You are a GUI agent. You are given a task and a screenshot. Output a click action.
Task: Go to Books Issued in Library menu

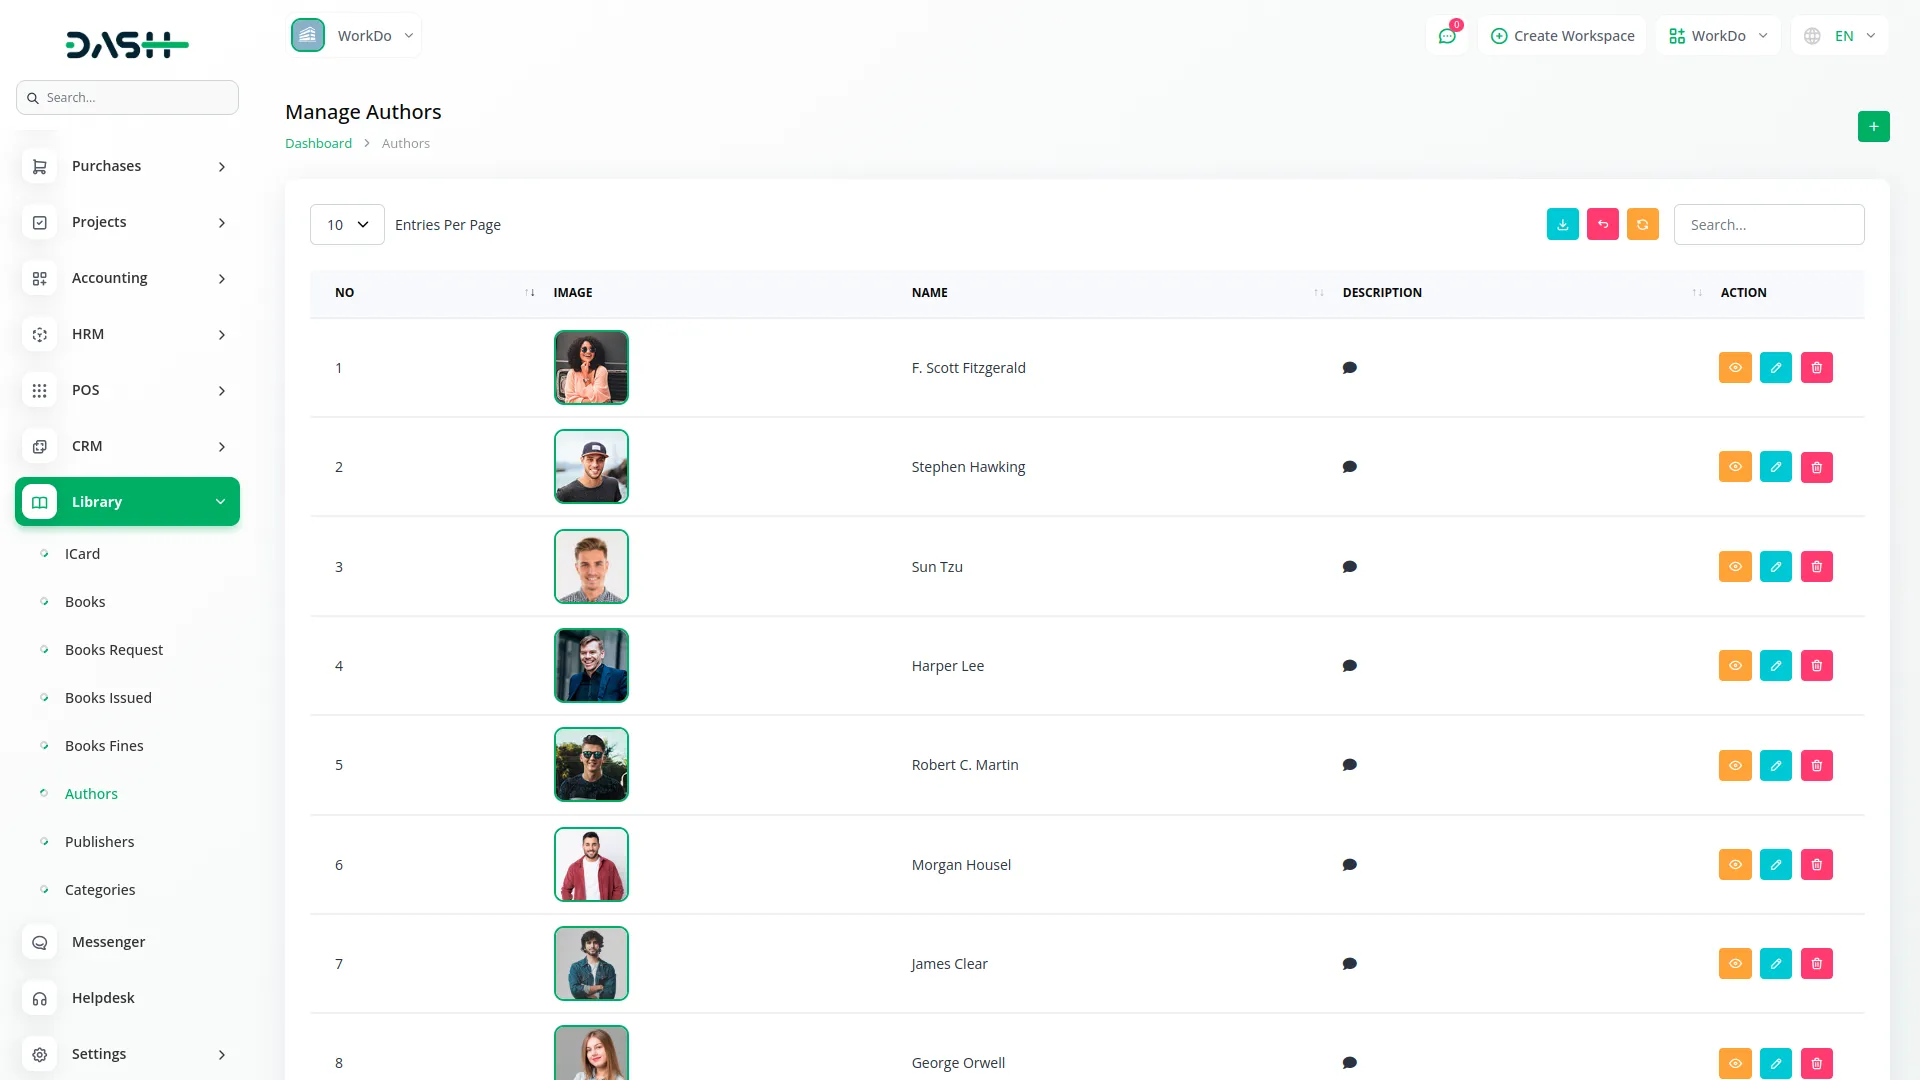tap(108, 698)
